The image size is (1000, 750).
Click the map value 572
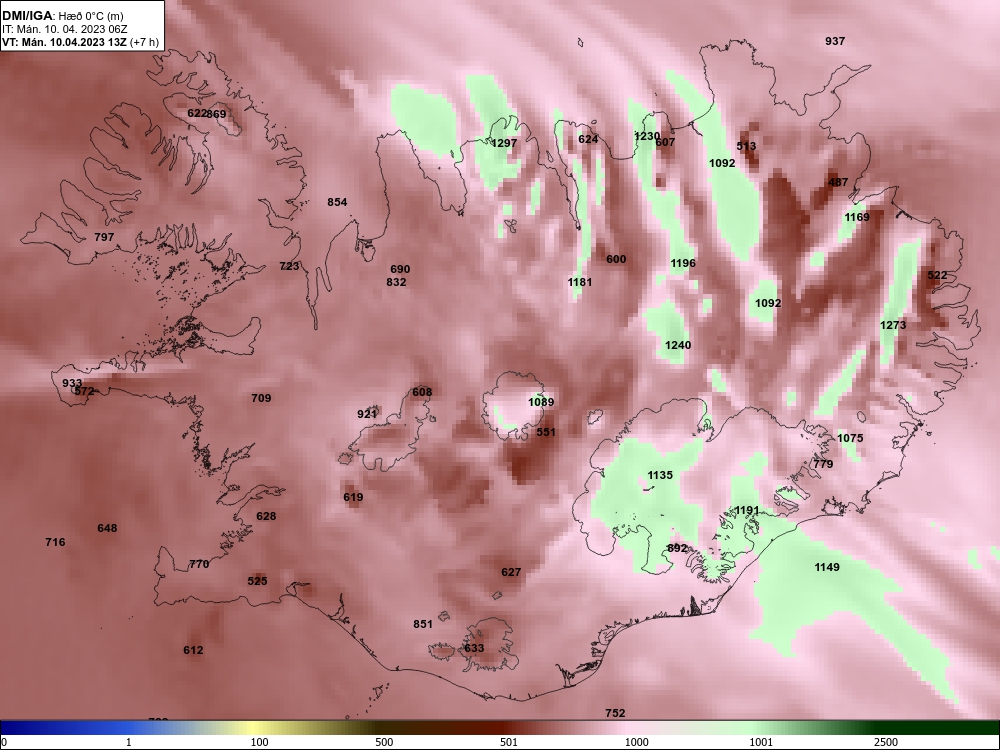coord(85,392)
